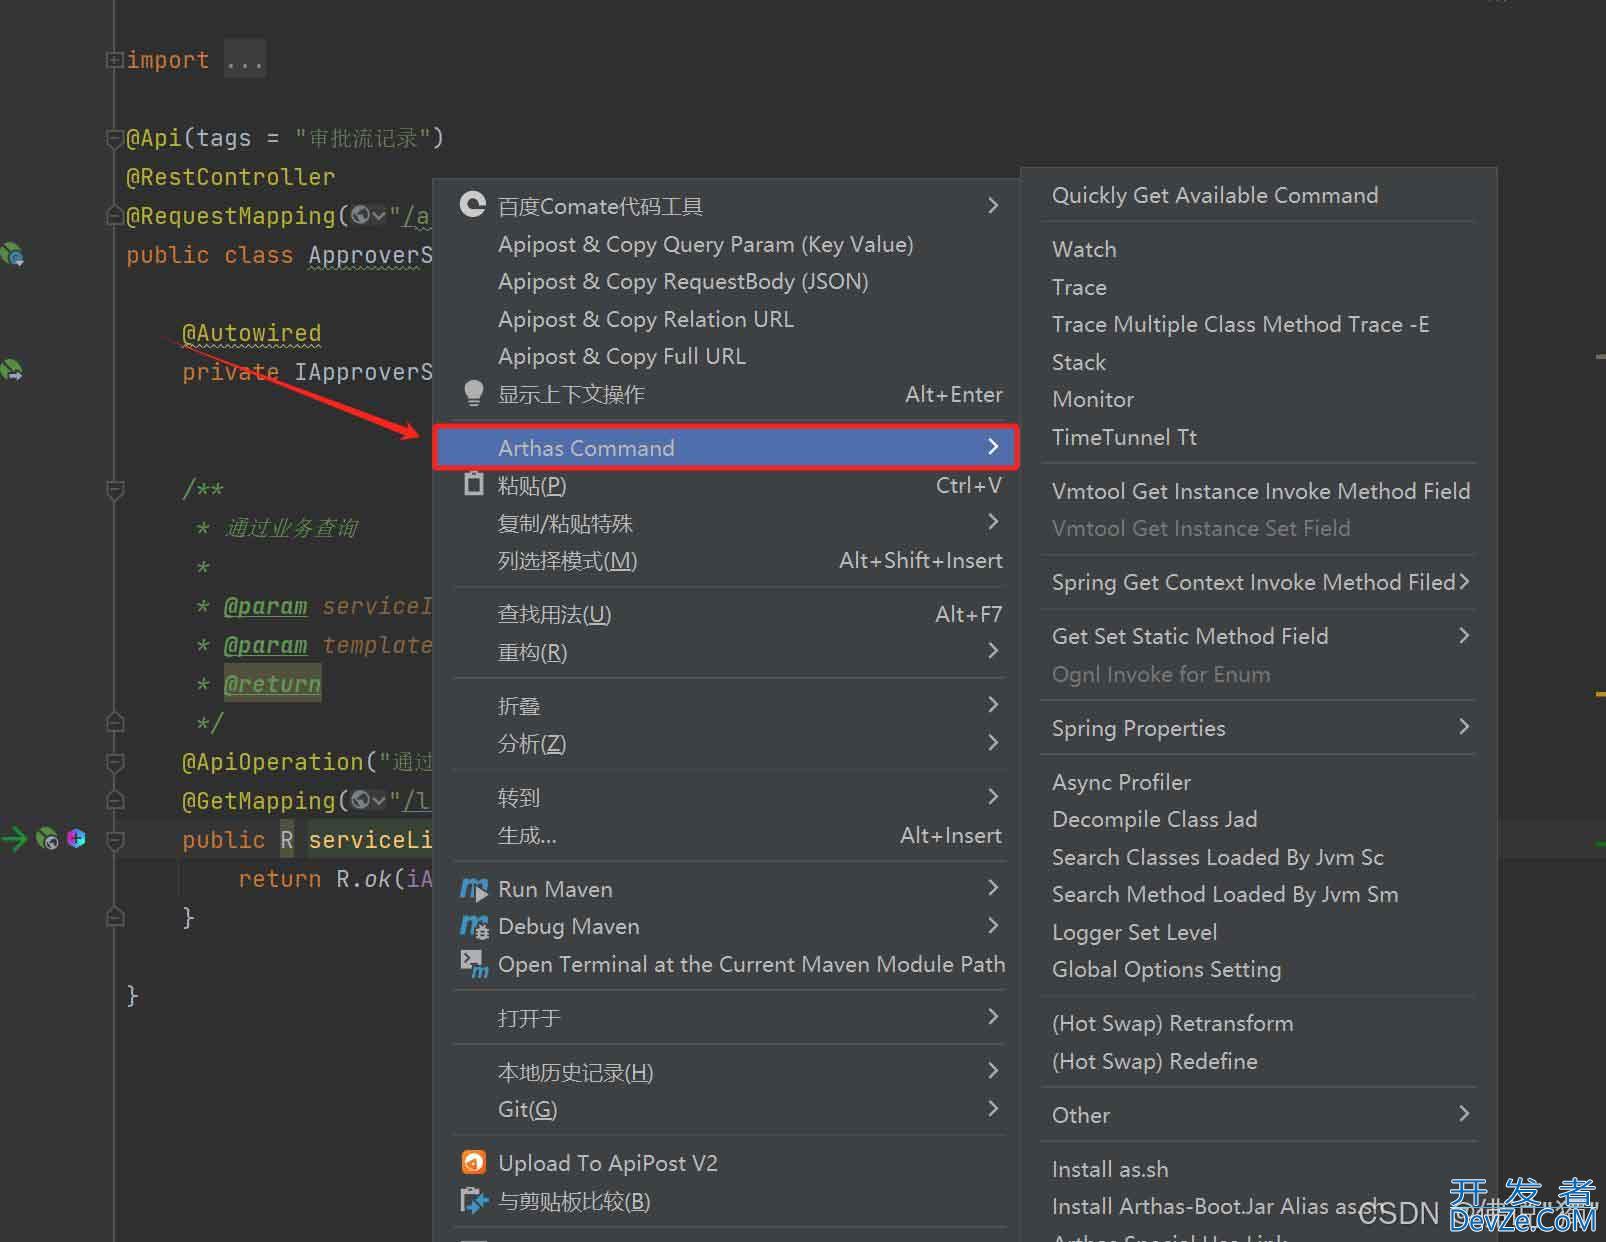Choose Global Options Setting
Image resolution: width=1606 pixels, height=1242 pixels.
(x=1258, y=969)
